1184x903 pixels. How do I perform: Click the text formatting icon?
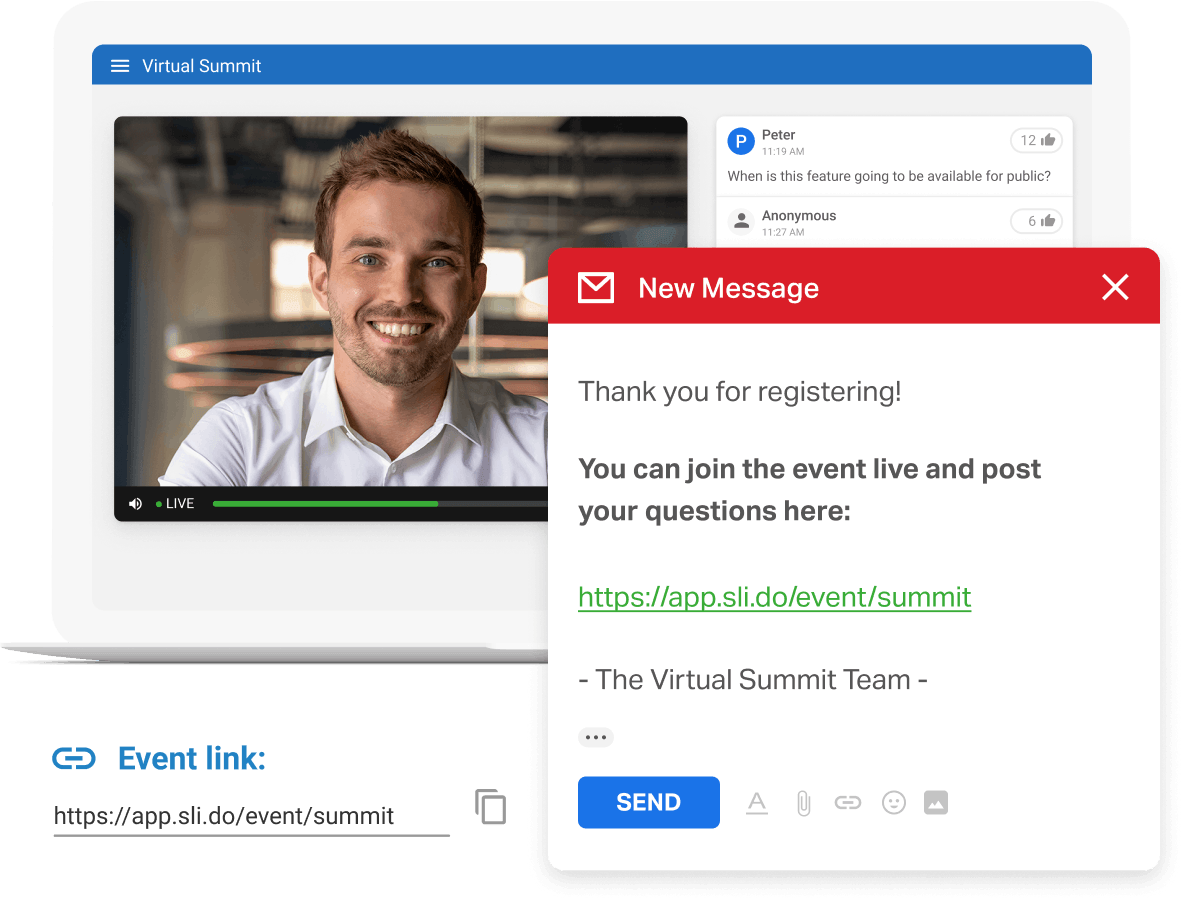pyautogui.click(x=757, y=803)
